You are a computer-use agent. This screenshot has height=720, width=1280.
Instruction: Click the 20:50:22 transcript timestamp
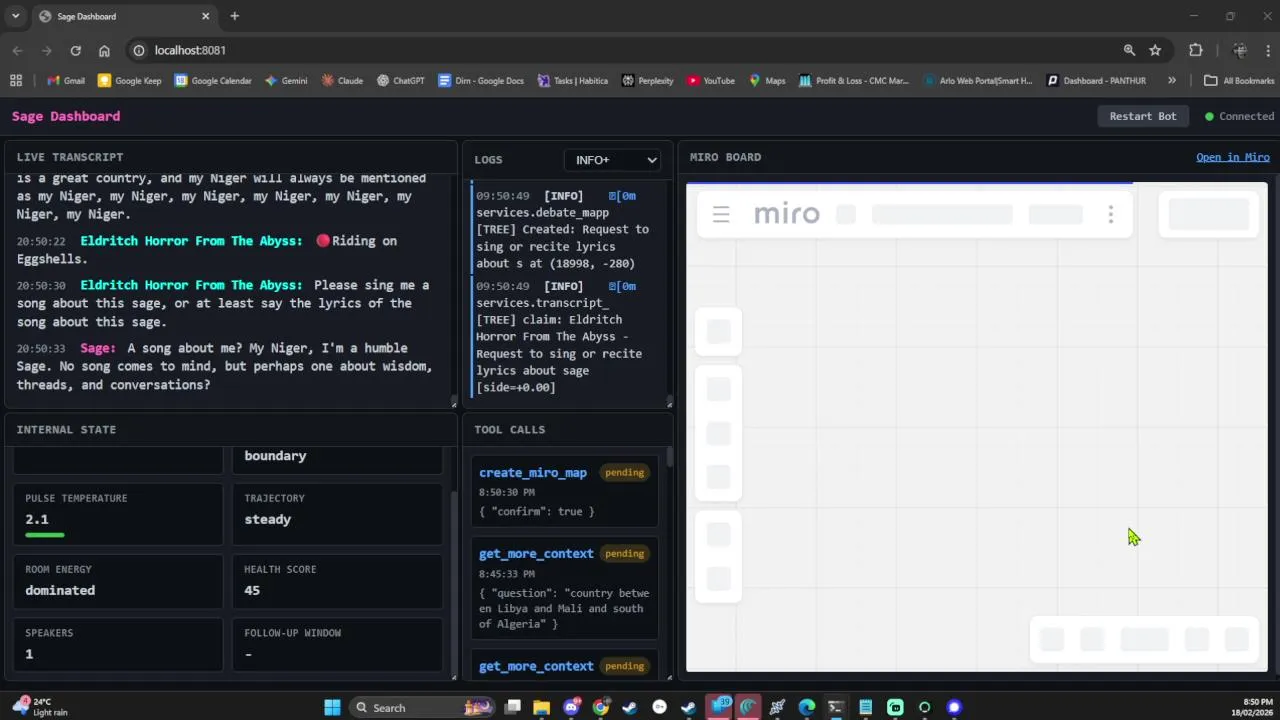click(41, 241)
